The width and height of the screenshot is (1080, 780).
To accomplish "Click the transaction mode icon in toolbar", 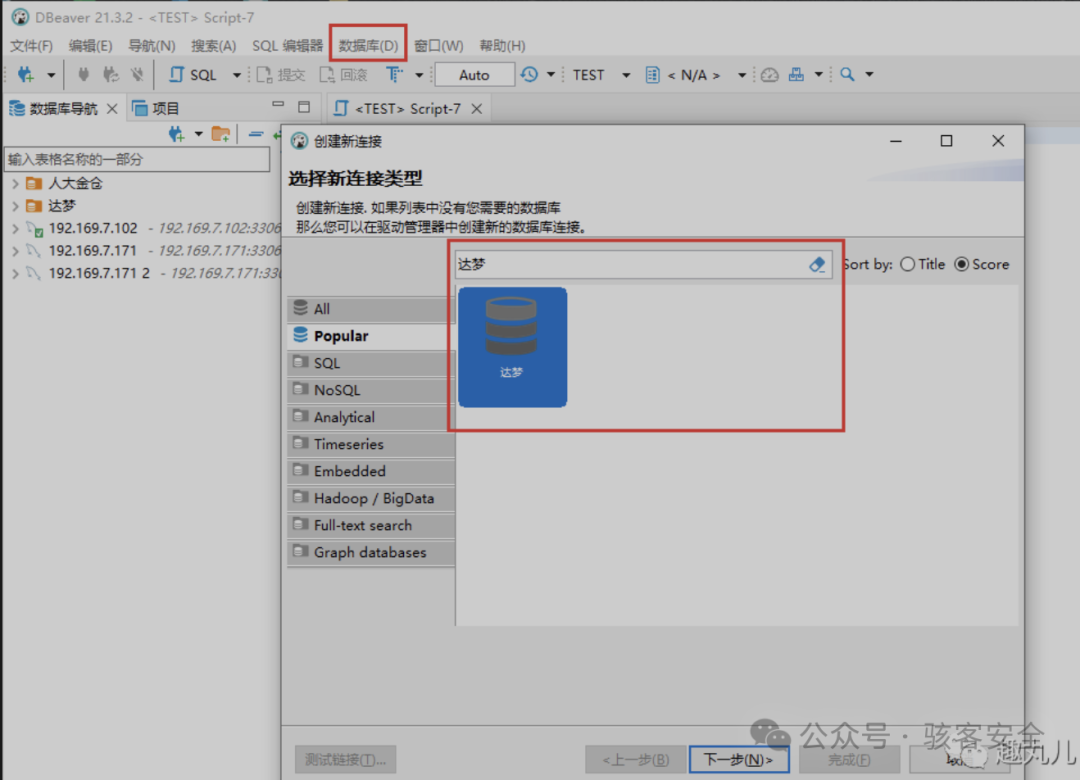I will tap(394, 74).
